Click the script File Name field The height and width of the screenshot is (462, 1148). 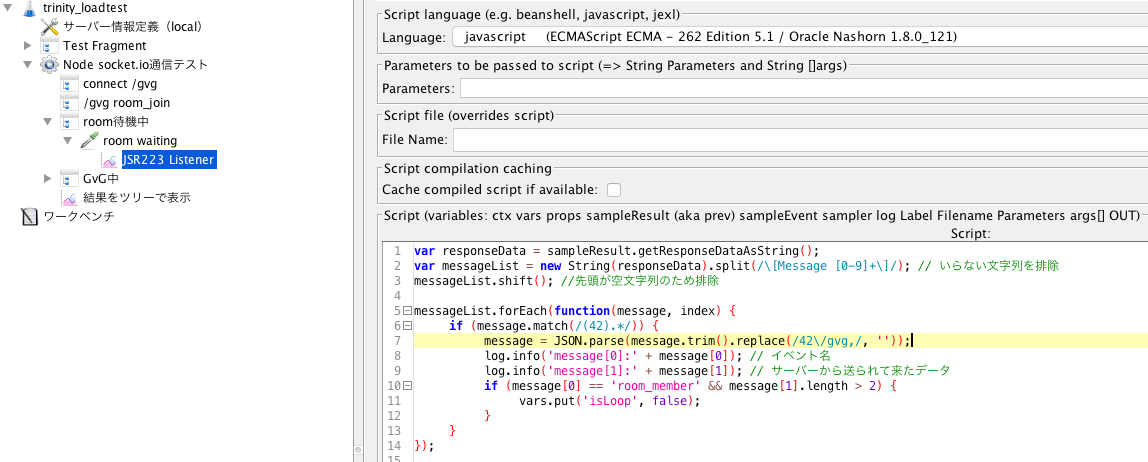800,139
